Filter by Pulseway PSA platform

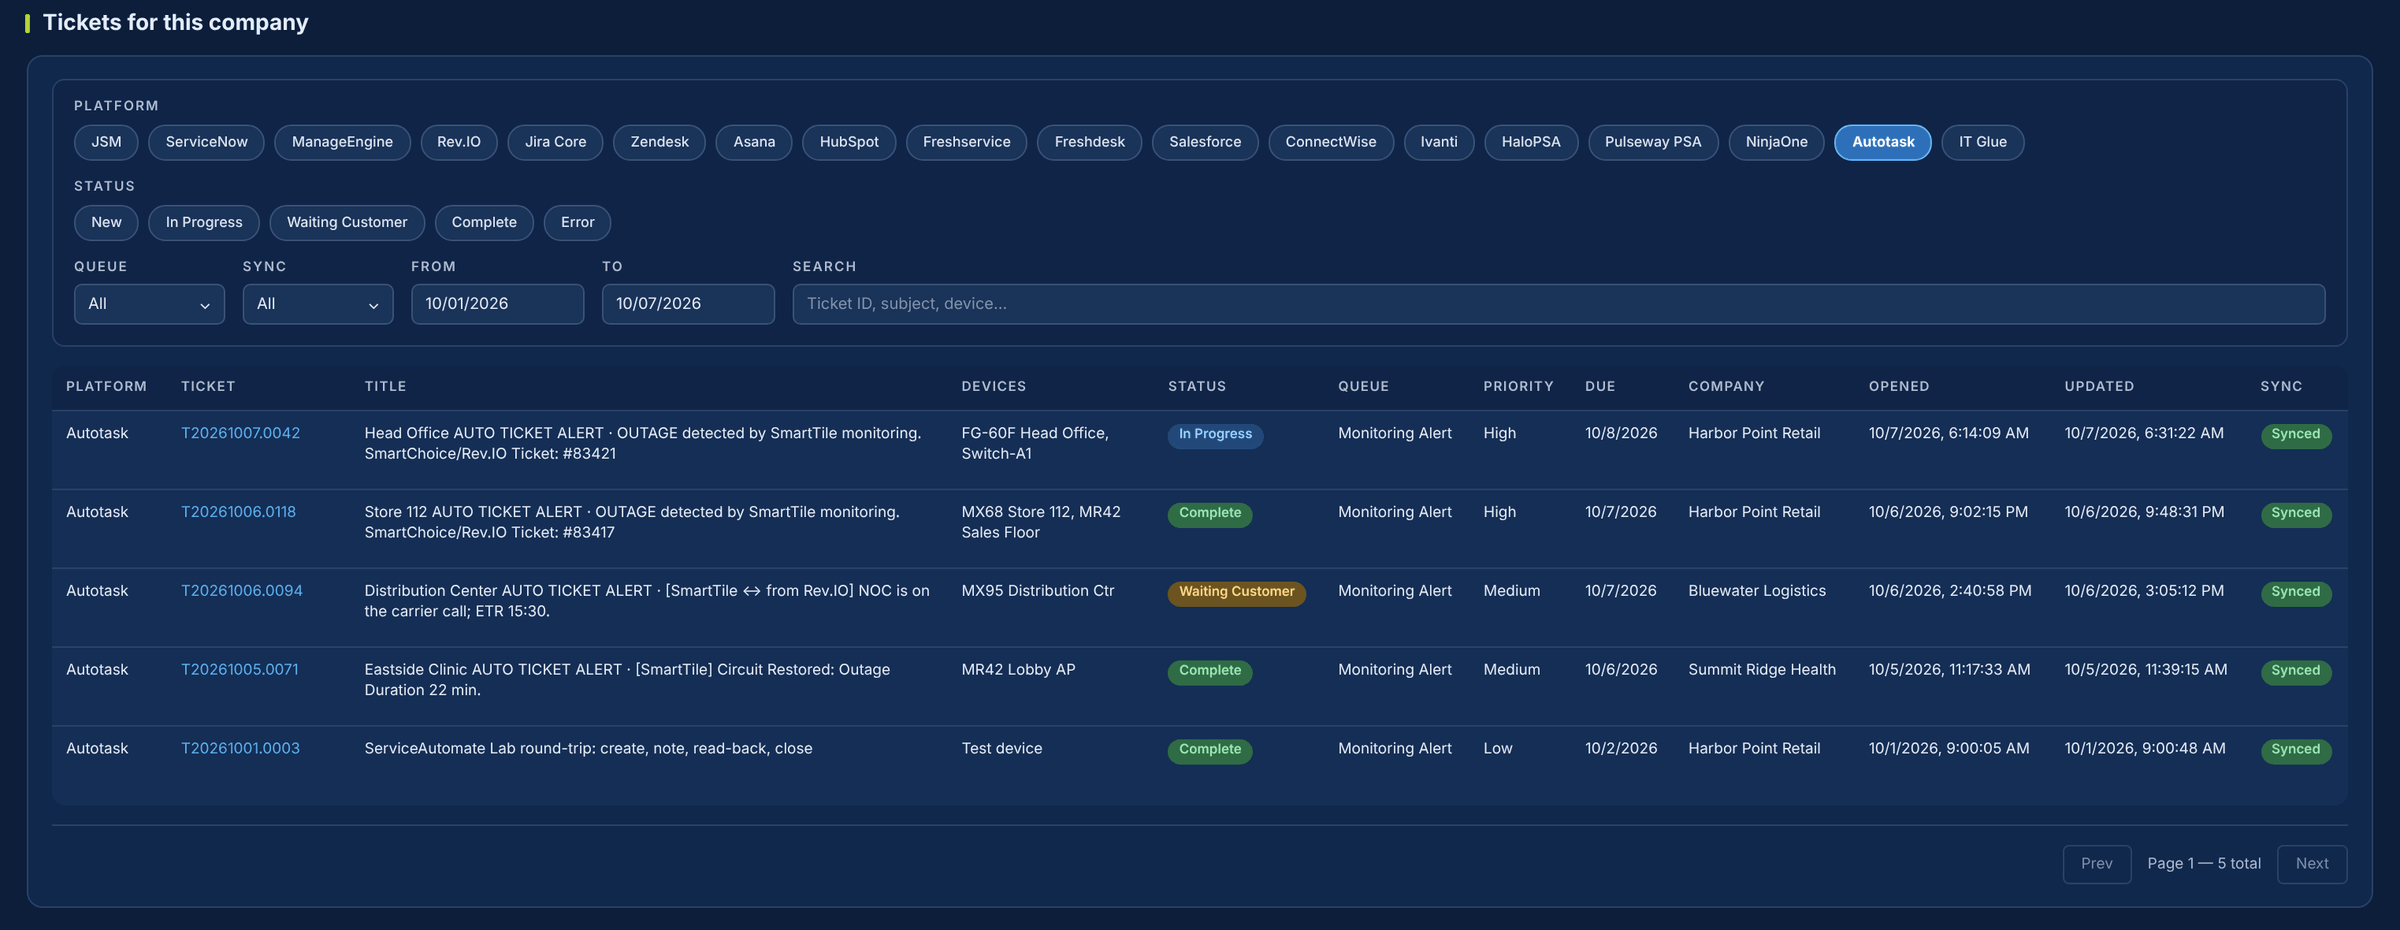pos(1653,142)
